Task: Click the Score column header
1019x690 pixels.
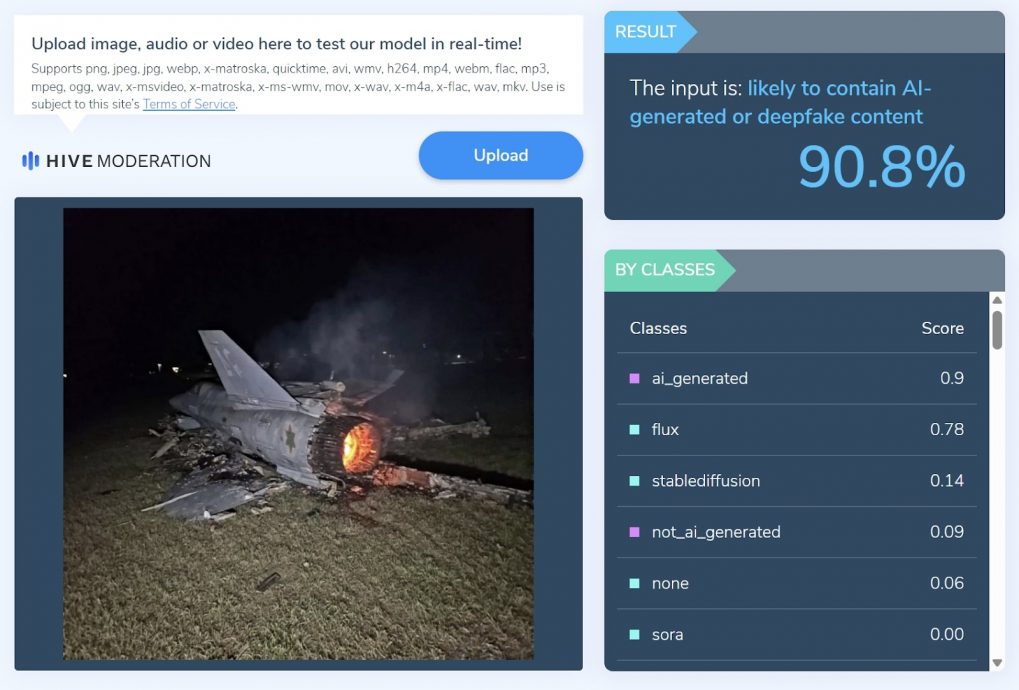Action: coord(942,328)
